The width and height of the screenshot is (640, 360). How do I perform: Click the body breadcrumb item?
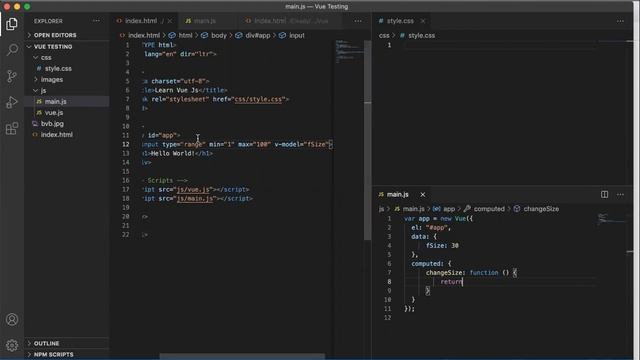[219, 36]
